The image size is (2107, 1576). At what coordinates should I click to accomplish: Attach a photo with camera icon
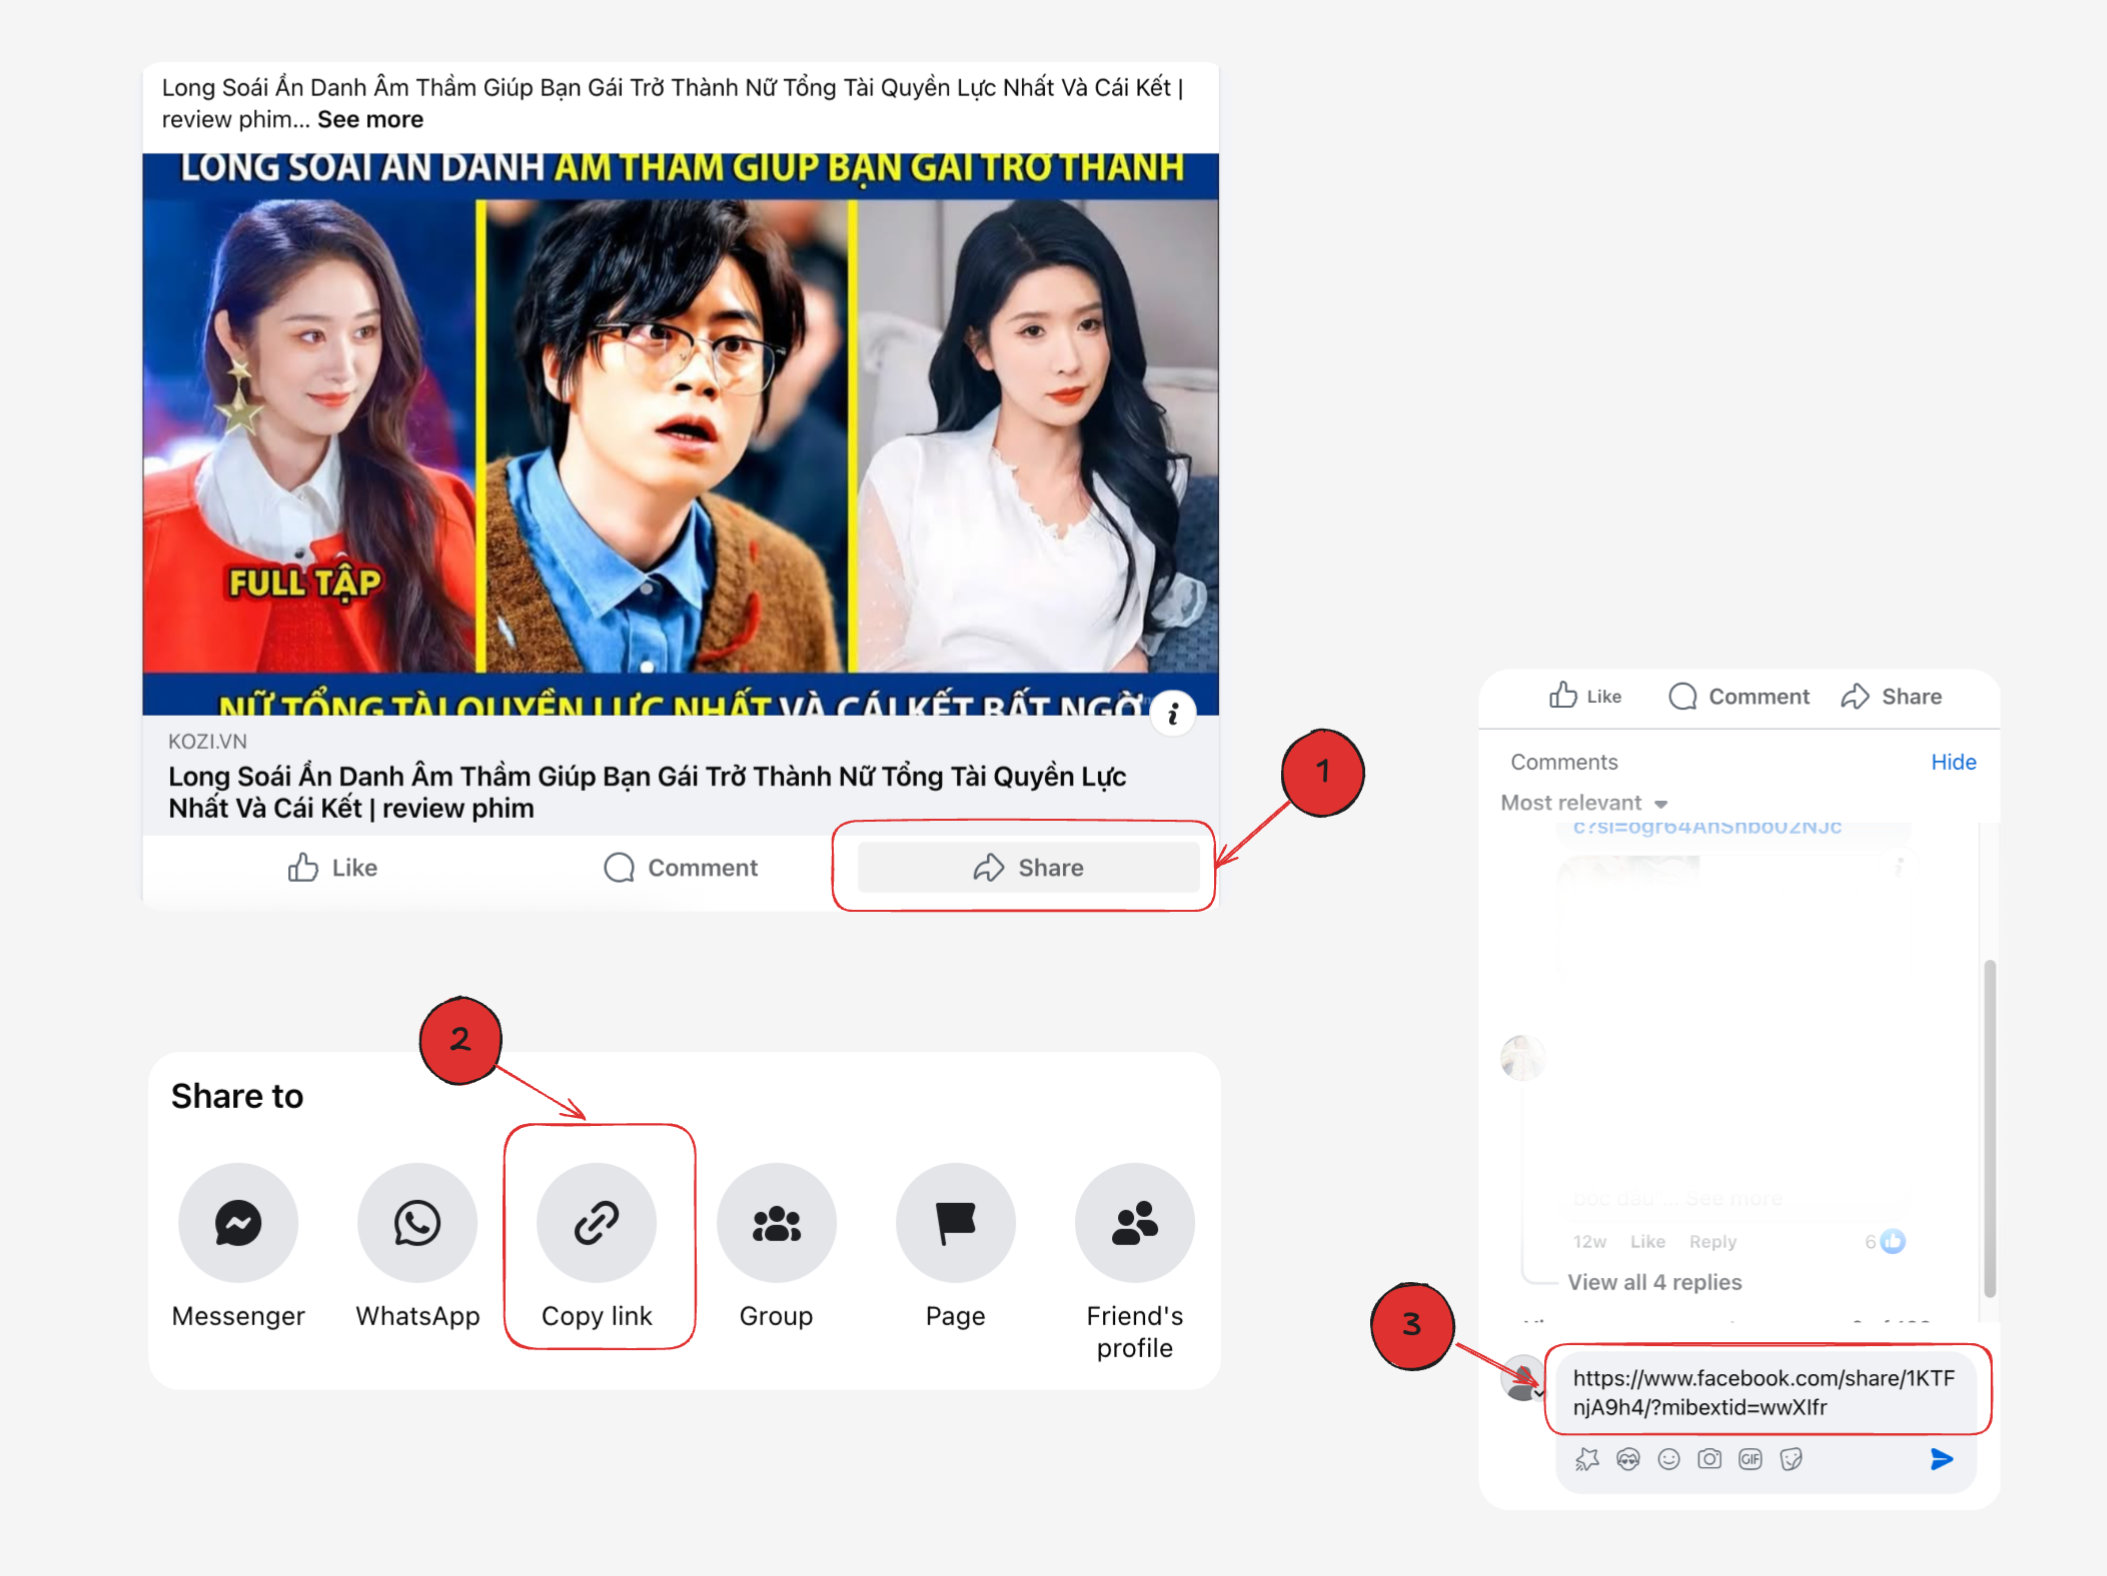coord(1709,1459)
